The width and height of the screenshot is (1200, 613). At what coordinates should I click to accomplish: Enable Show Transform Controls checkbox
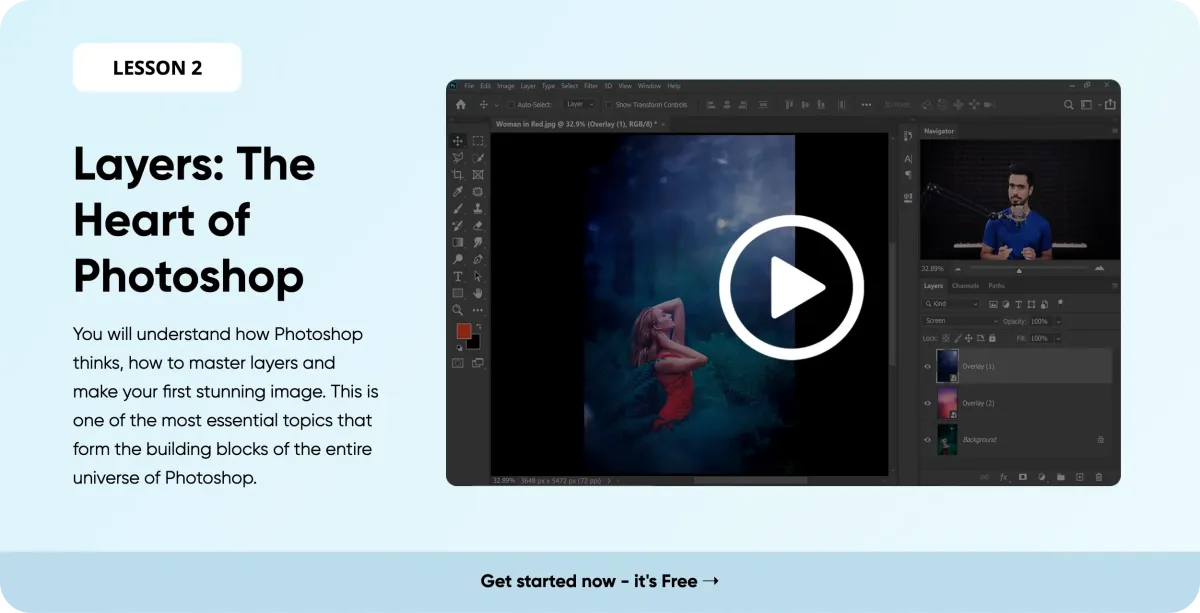(x=609, y=105)
